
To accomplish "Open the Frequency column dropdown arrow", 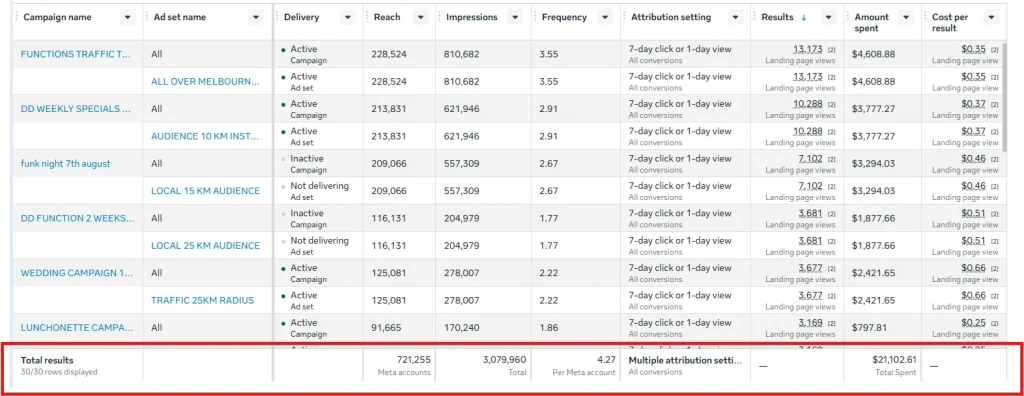I will [605, 18].
